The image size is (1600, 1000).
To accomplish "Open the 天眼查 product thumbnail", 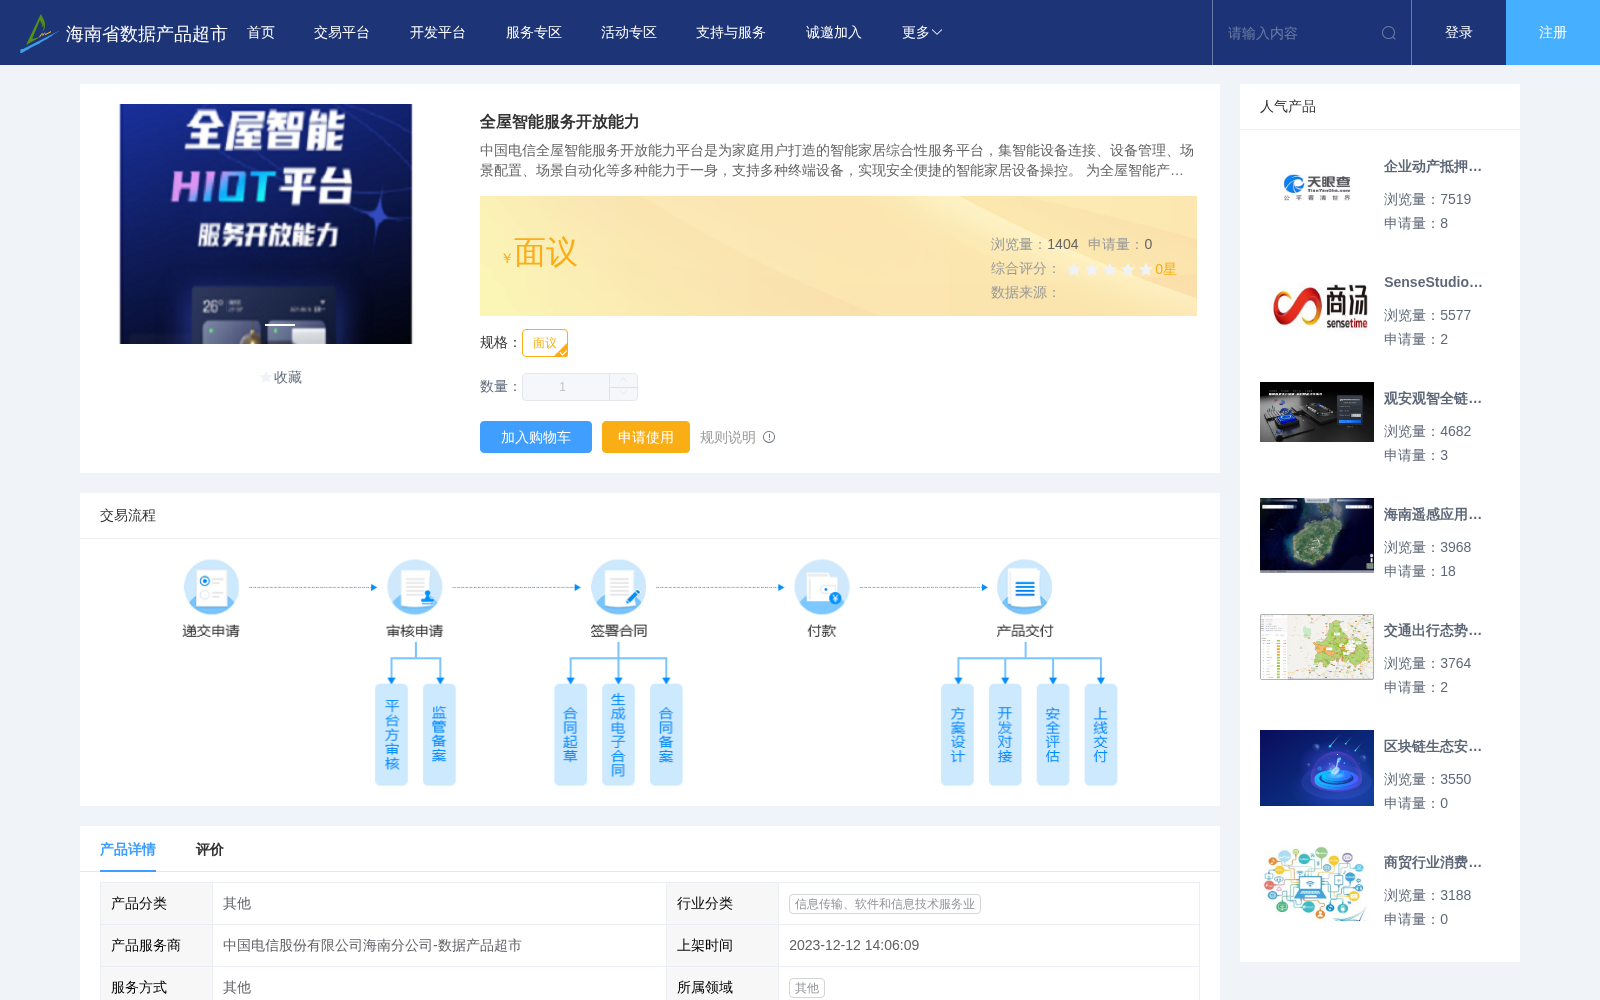I will point(1317,187).
